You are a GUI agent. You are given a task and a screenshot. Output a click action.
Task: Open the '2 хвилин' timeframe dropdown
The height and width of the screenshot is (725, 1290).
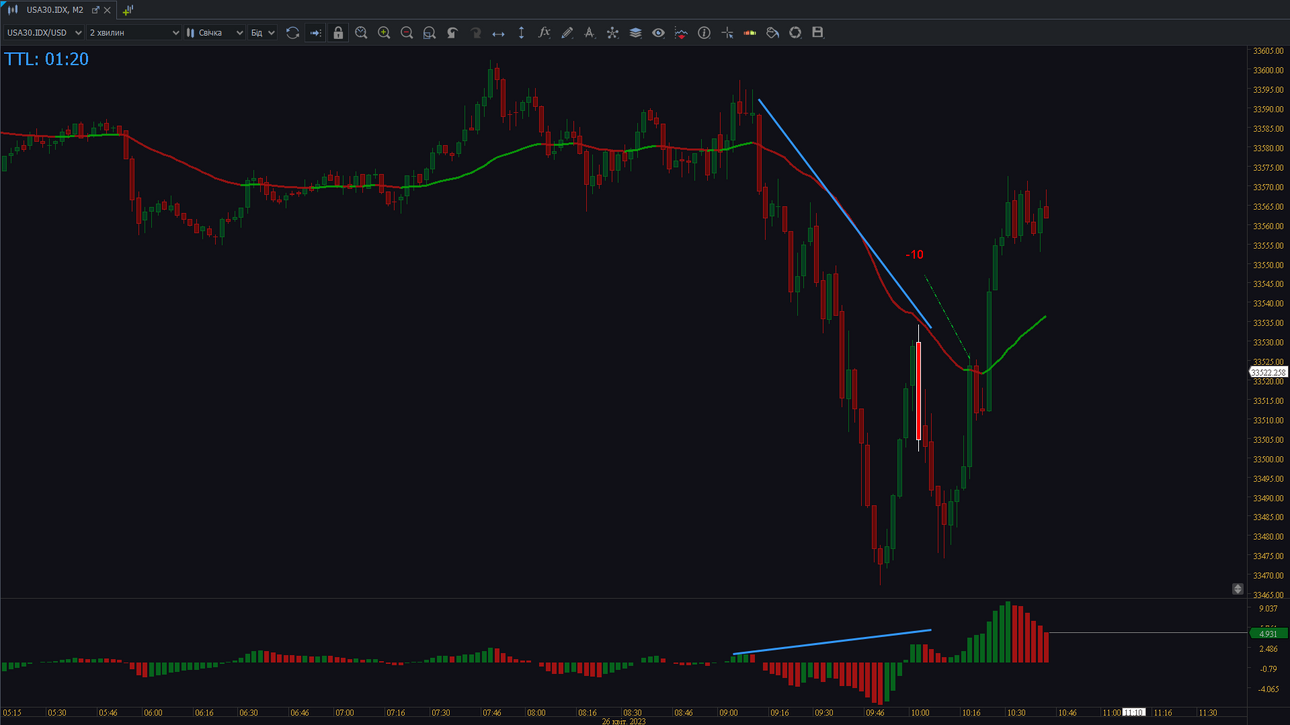tap(134, 33)
